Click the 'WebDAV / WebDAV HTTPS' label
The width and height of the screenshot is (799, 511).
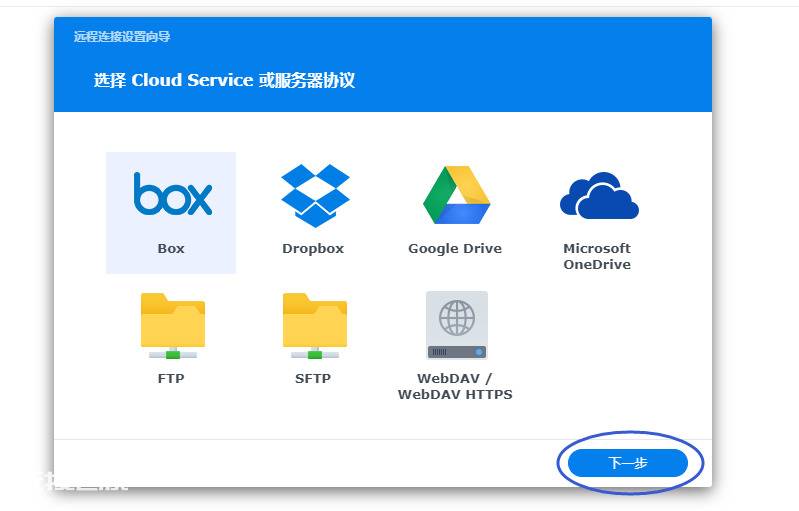(455, 386)
